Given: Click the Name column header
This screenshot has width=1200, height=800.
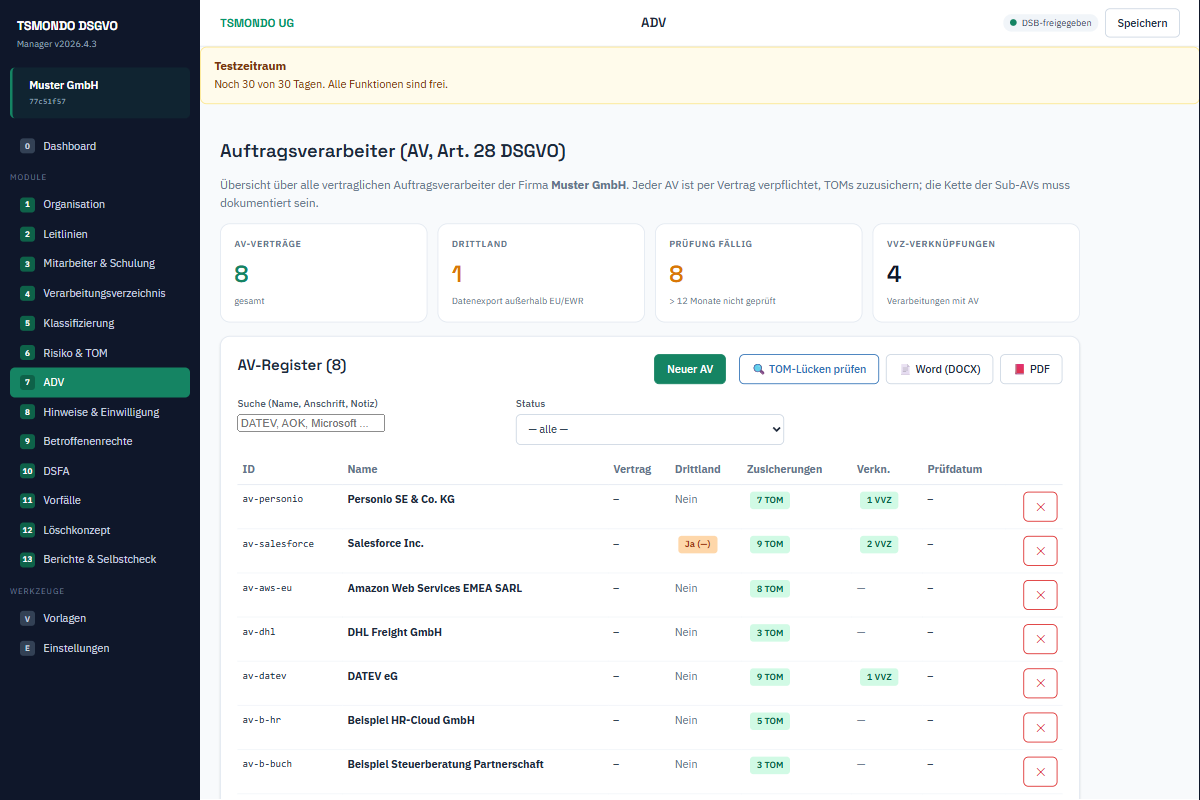Looking at the screenshot, I should coord(362,469).
